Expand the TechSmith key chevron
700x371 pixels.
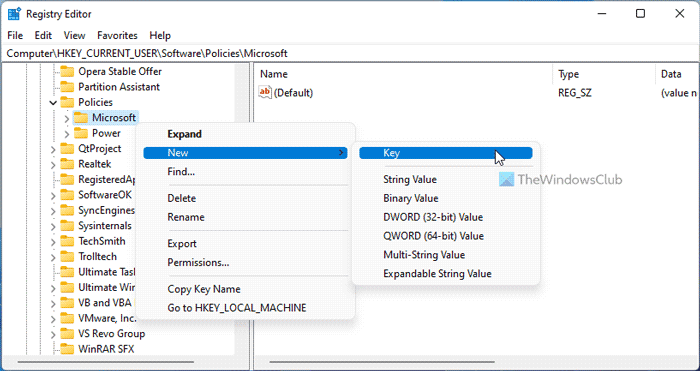(53, 242)
